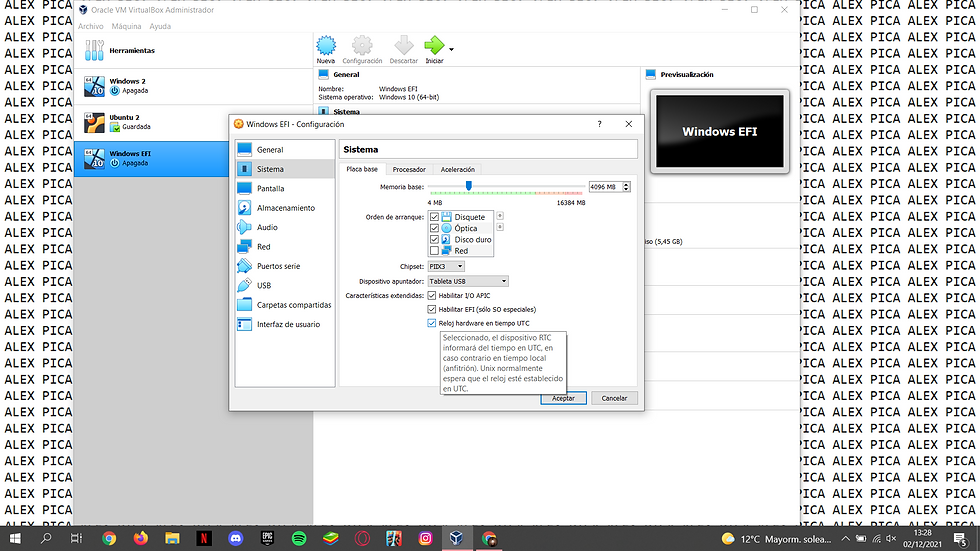Toggle Habilitar I/O APIC checkbox
Image resolution: width=980 pixels, height=551 pixels.
(x=432, y=295)
